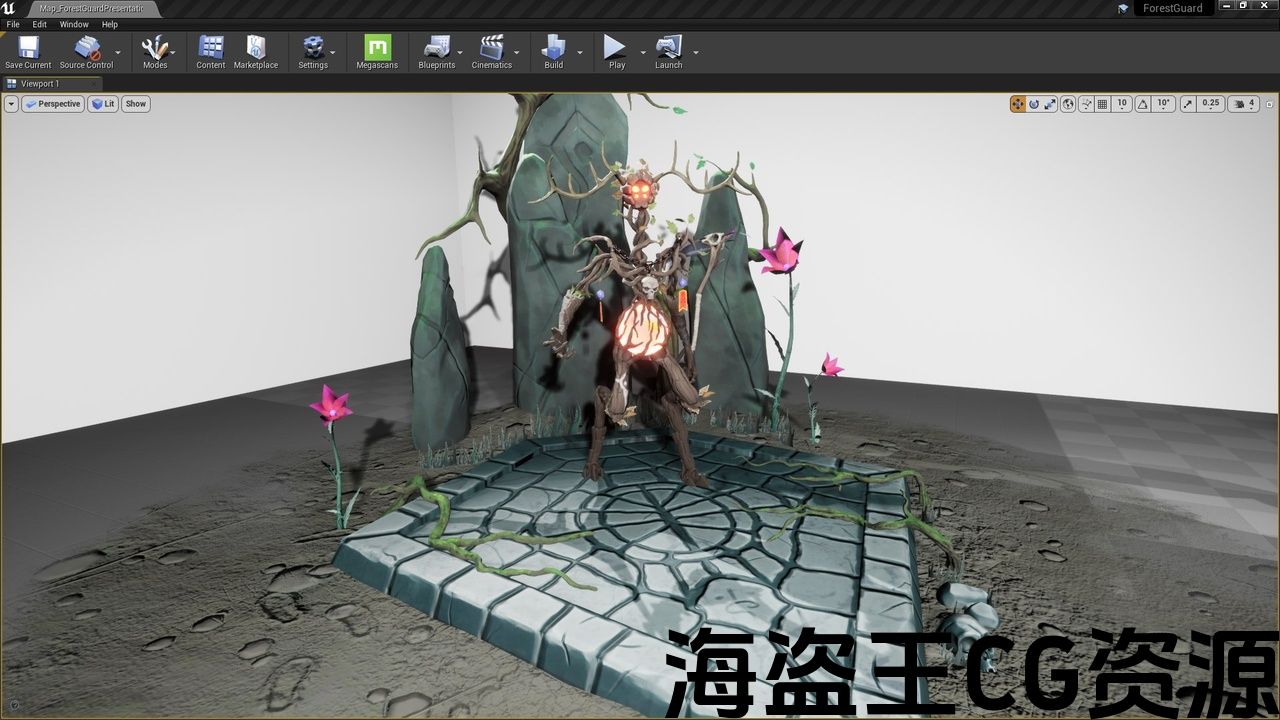This screenshot has width=1280, height=720.
Task: Toggle world/local coordinate space globe
Action: (x=1068, y=104)
